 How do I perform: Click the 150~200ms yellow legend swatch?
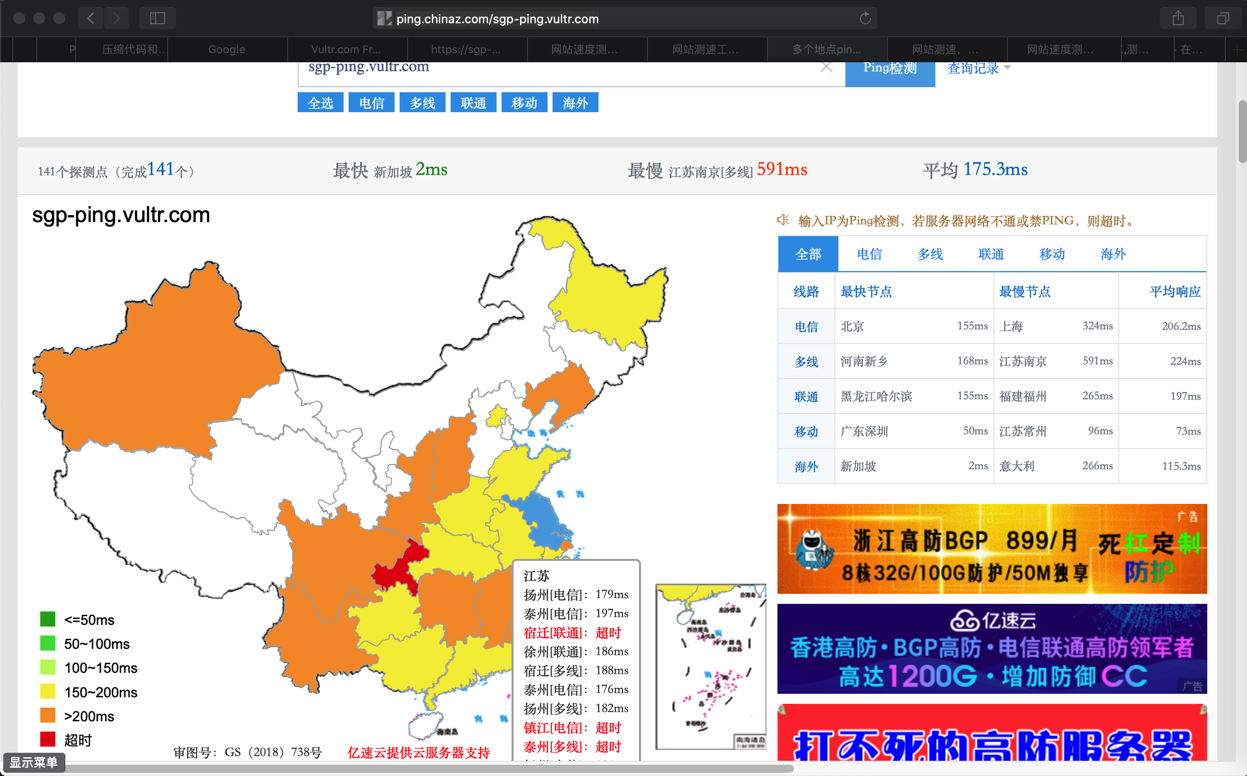tap(47, 692)
